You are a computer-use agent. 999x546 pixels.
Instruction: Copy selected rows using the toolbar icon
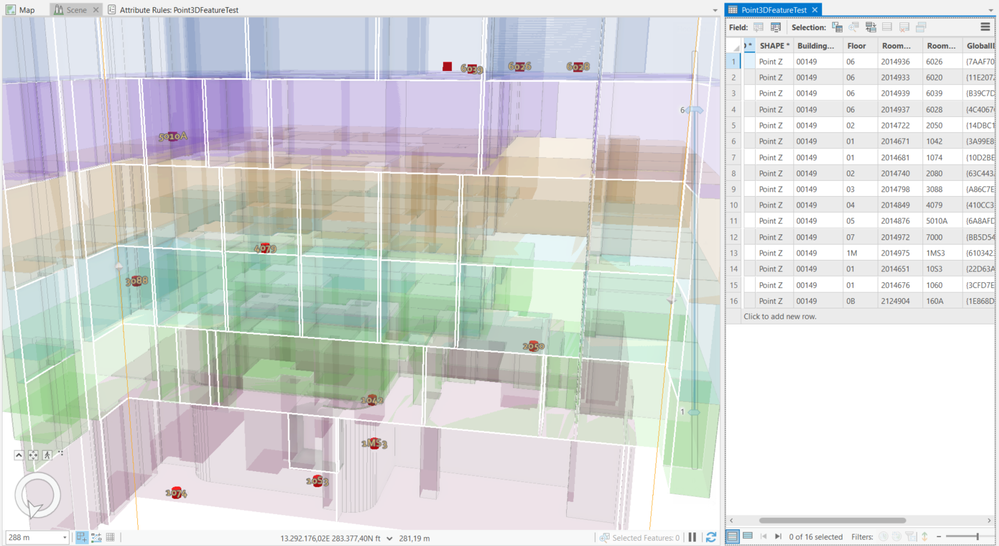point(921,27)
